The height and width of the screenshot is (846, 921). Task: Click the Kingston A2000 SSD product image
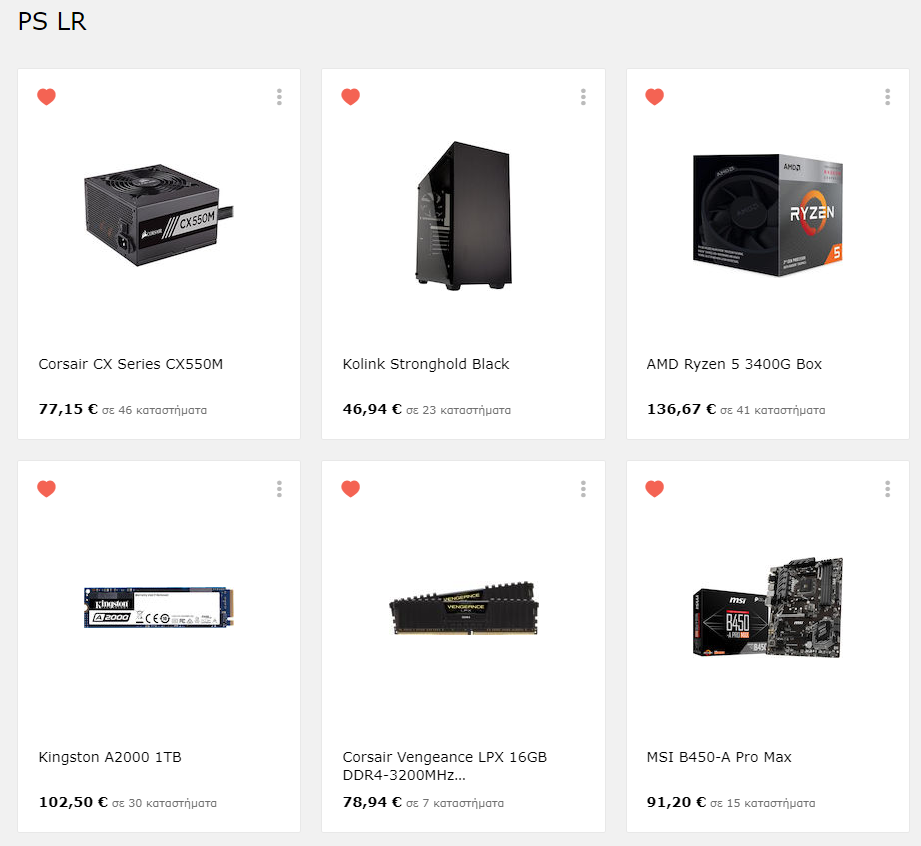pyautogui.click(x=159, y=607)
